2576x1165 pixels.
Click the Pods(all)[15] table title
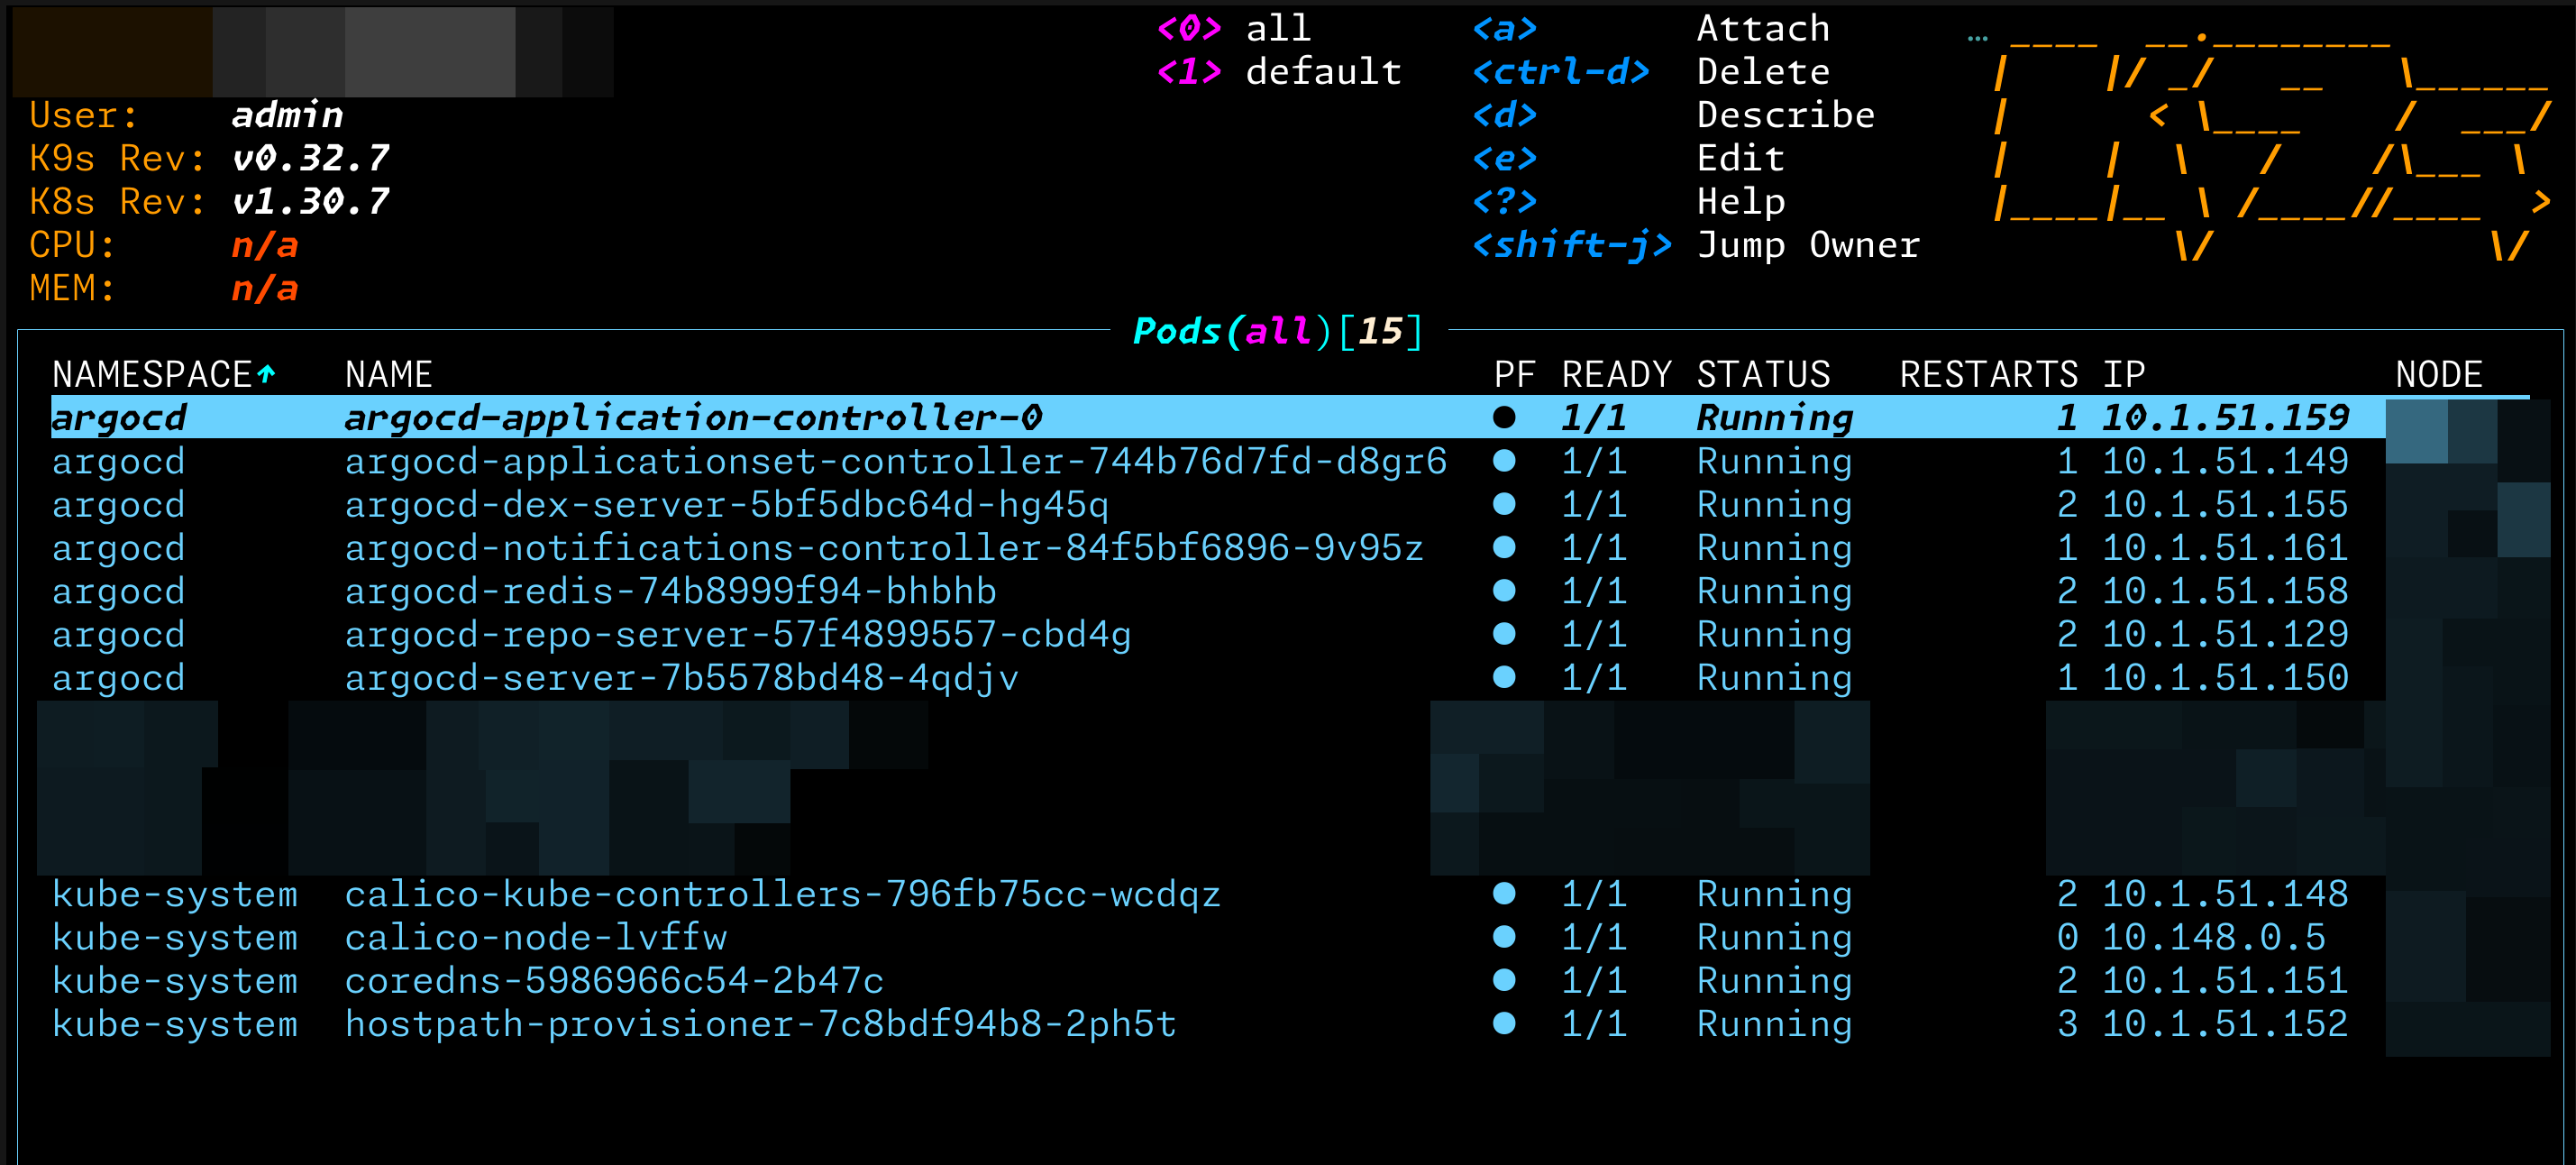pos(1277,331)
